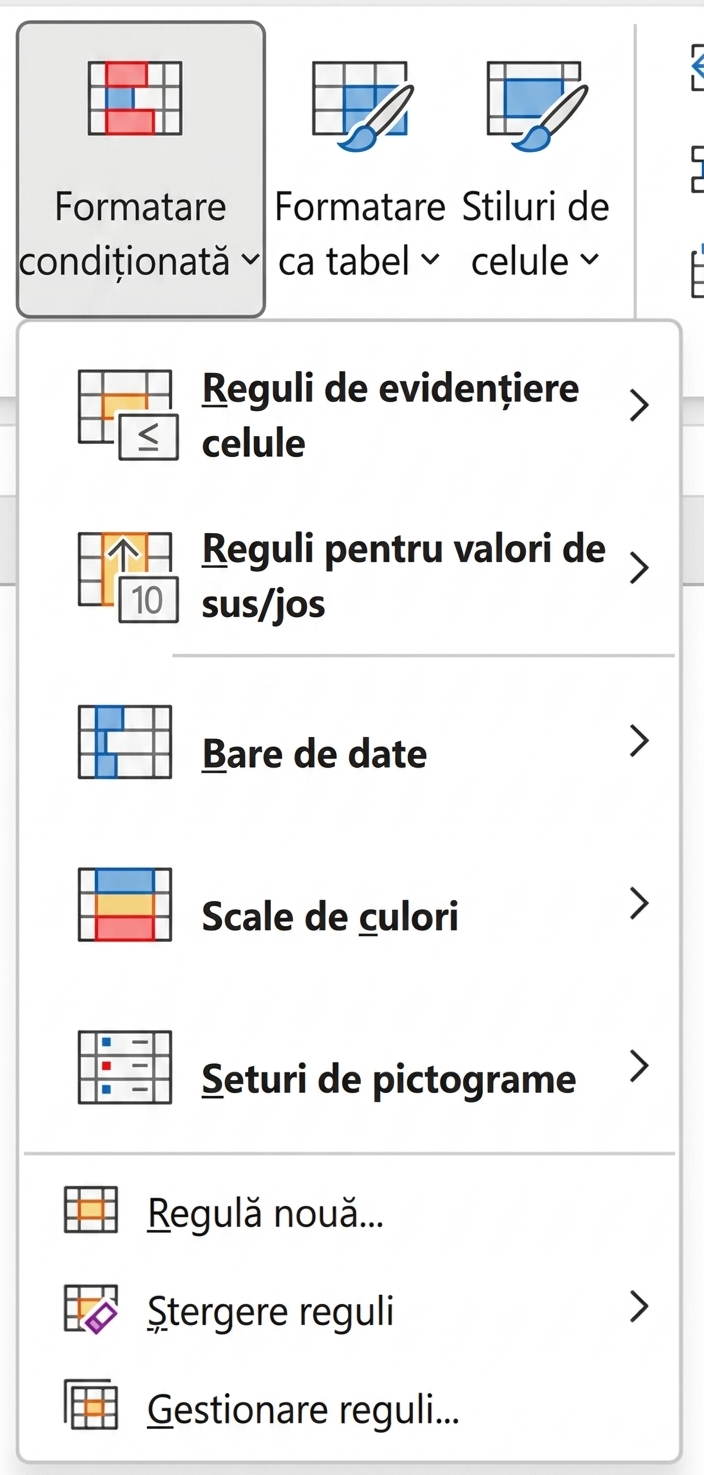Viewport: 704px width, 1475px height.
Task: Click the Gestionare reguli icon
Action: (91, 1406)
